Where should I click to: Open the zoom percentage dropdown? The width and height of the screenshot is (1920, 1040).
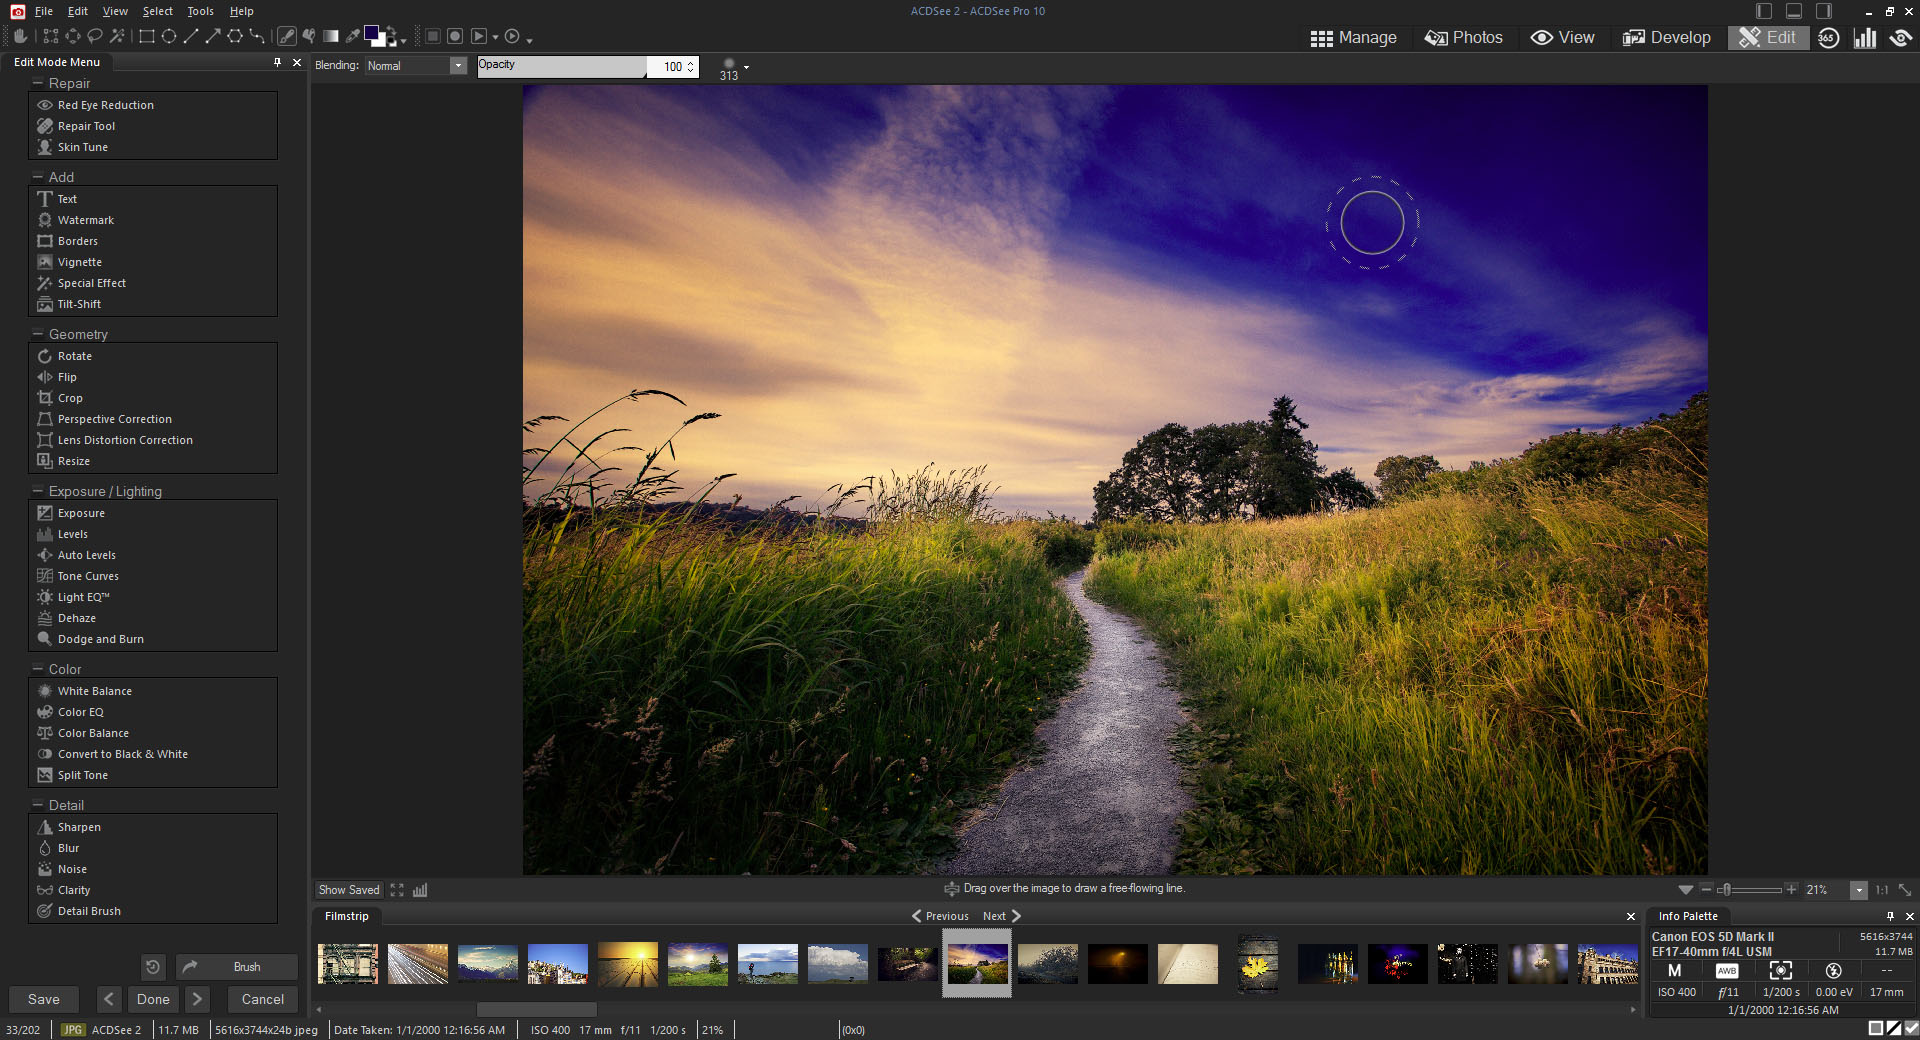(x=1859, y=890)
